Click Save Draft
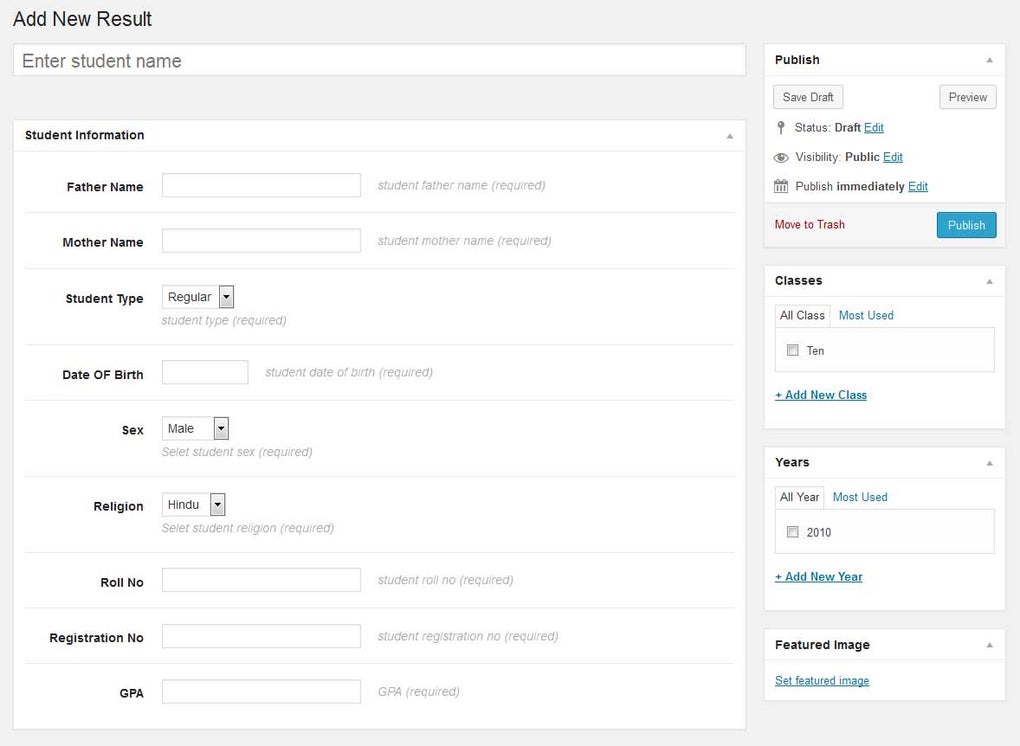The image size is (1020, 746). [807, 96]
